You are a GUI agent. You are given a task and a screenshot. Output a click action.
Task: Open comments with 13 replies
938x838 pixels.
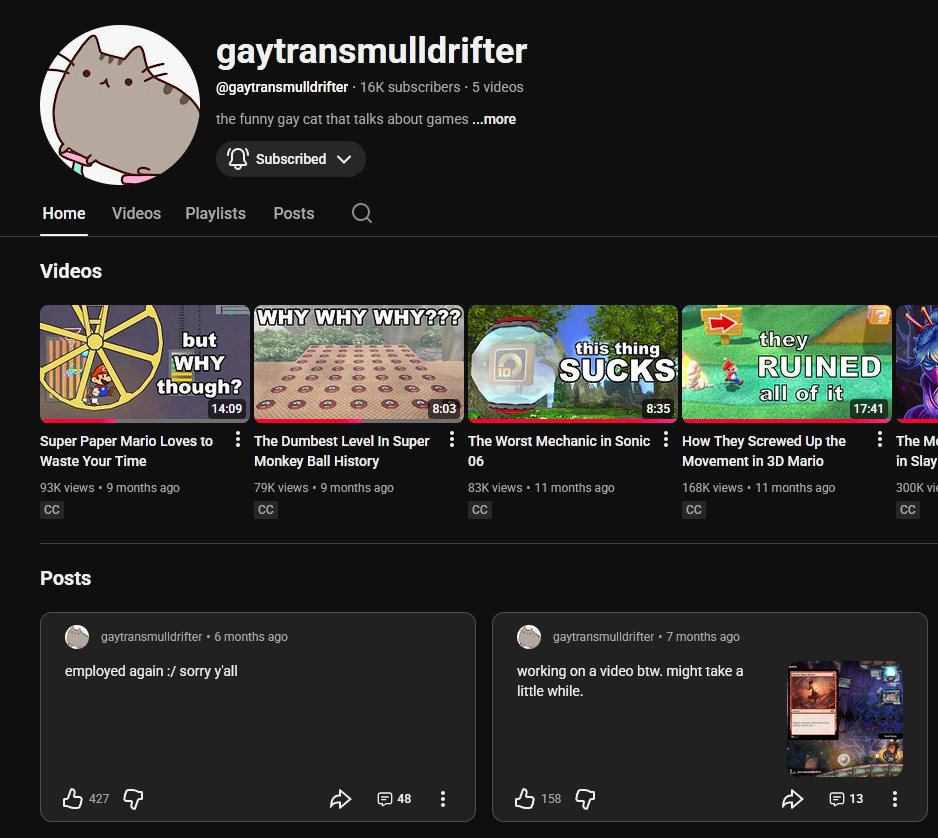[846, 798]
